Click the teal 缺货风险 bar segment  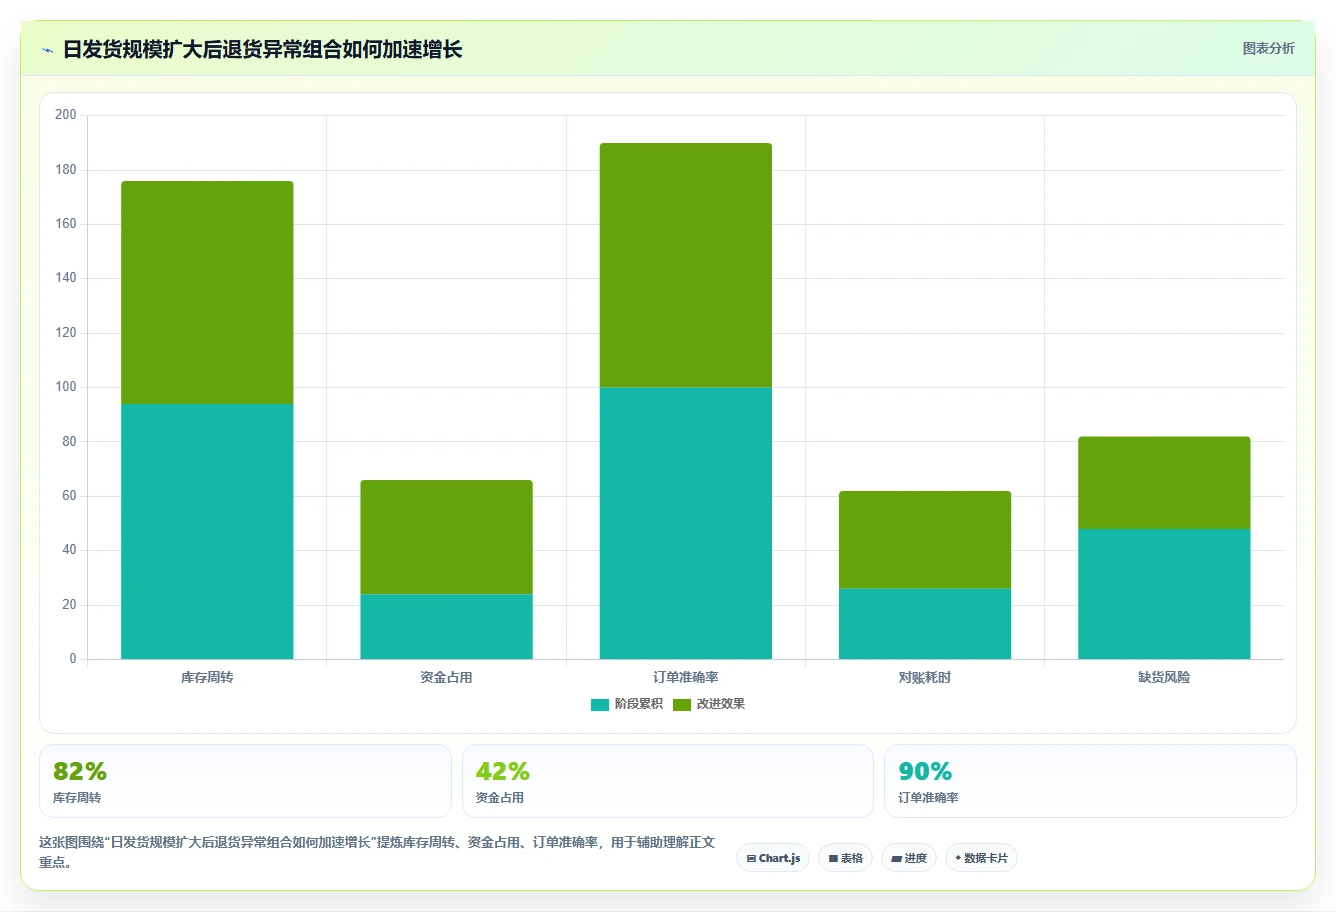[1164, 594]
